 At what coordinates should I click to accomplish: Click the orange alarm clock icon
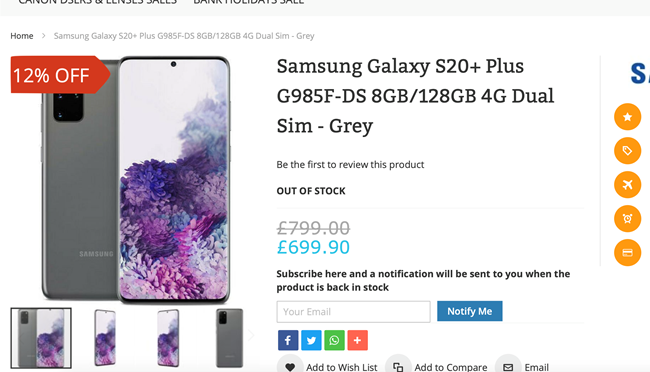[627, 219]
